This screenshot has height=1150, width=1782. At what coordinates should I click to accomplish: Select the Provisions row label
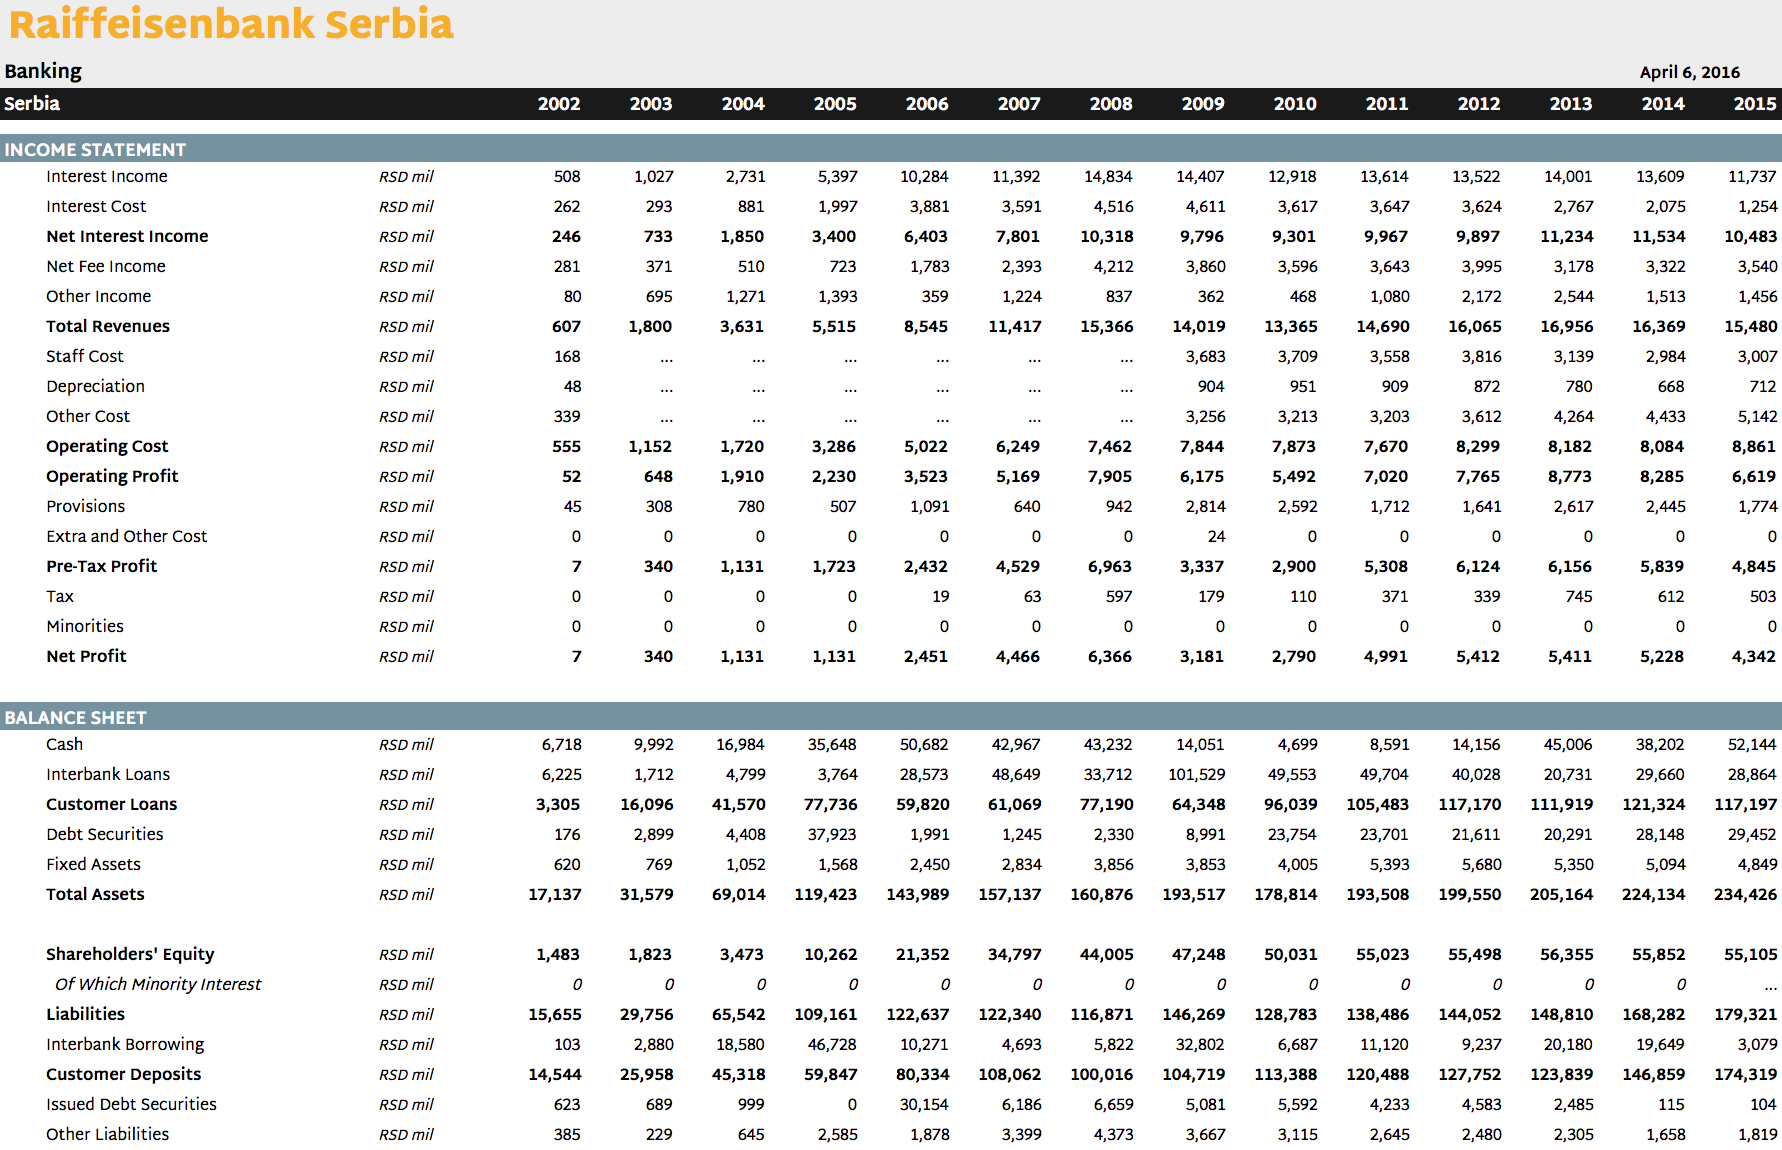click(x=85, y=507)
